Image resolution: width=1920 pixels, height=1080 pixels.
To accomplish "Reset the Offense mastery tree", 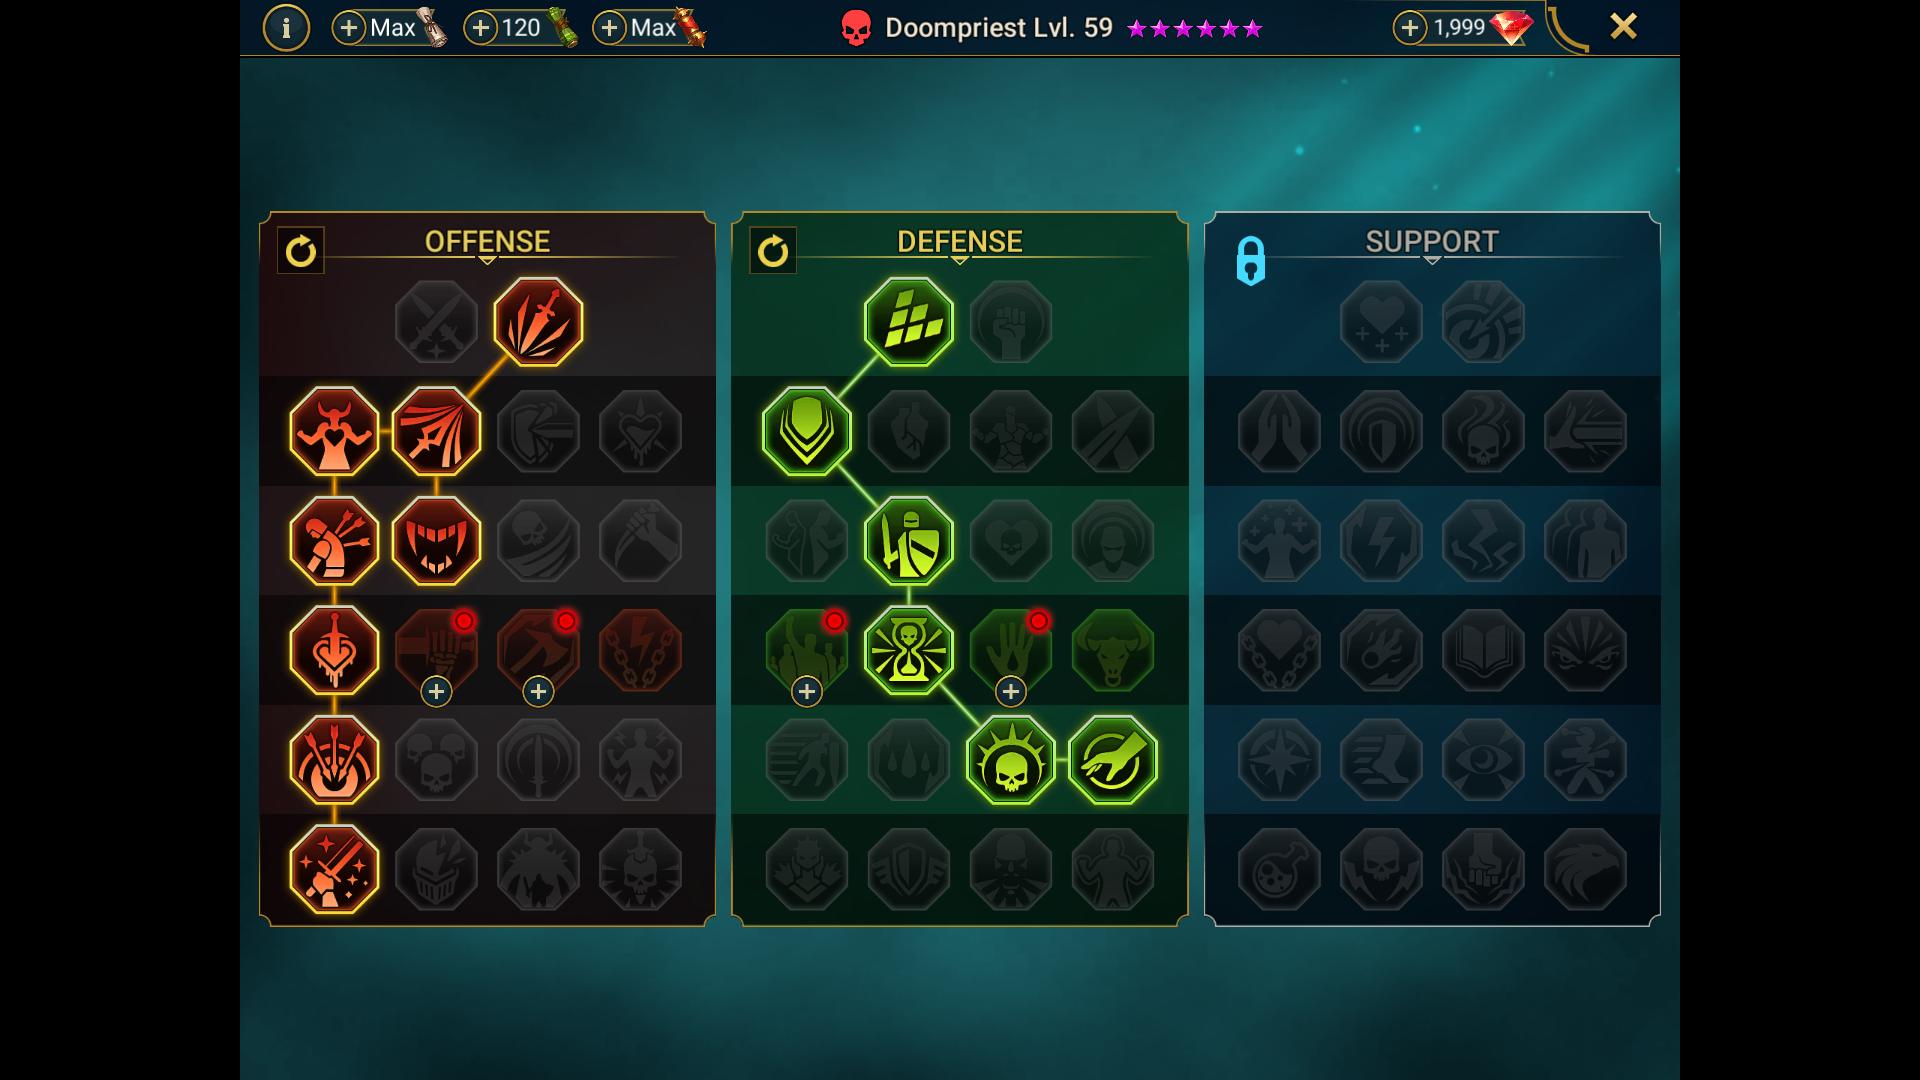I will pyautogui.click(x=301, y=251).
